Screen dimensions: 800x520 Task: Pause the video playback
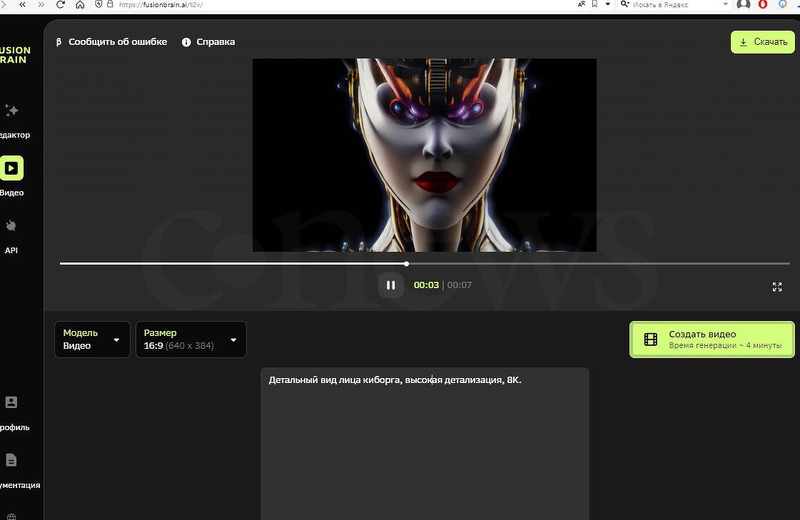click(x=390, y=285)
